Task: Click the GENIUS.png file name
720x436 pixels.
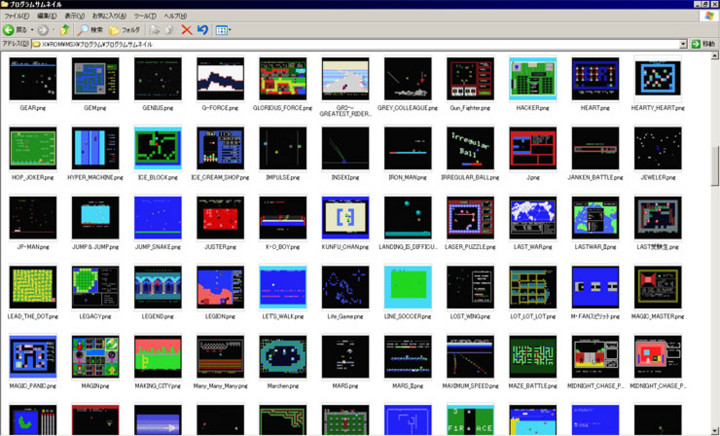Action: point(158,108)
